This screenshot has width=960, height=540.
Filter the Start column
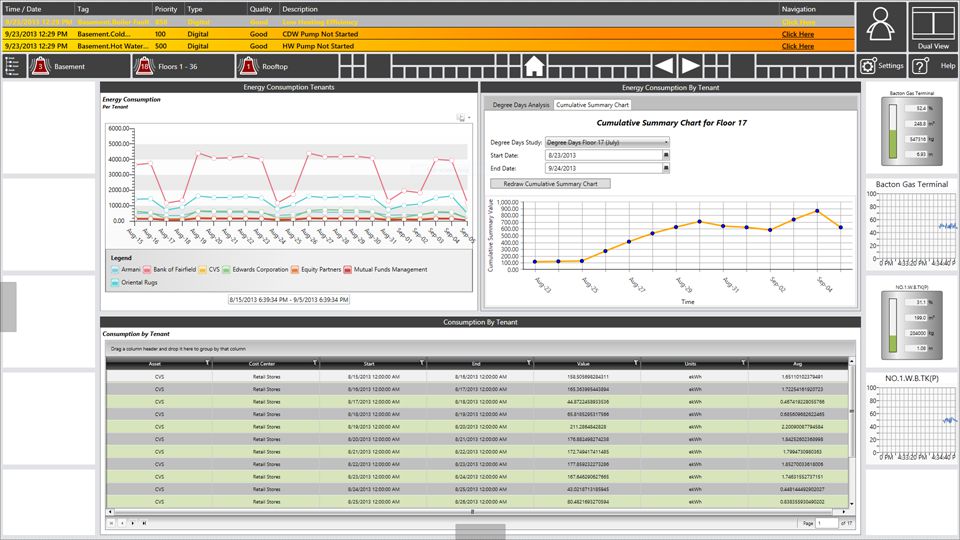point(422,363)
